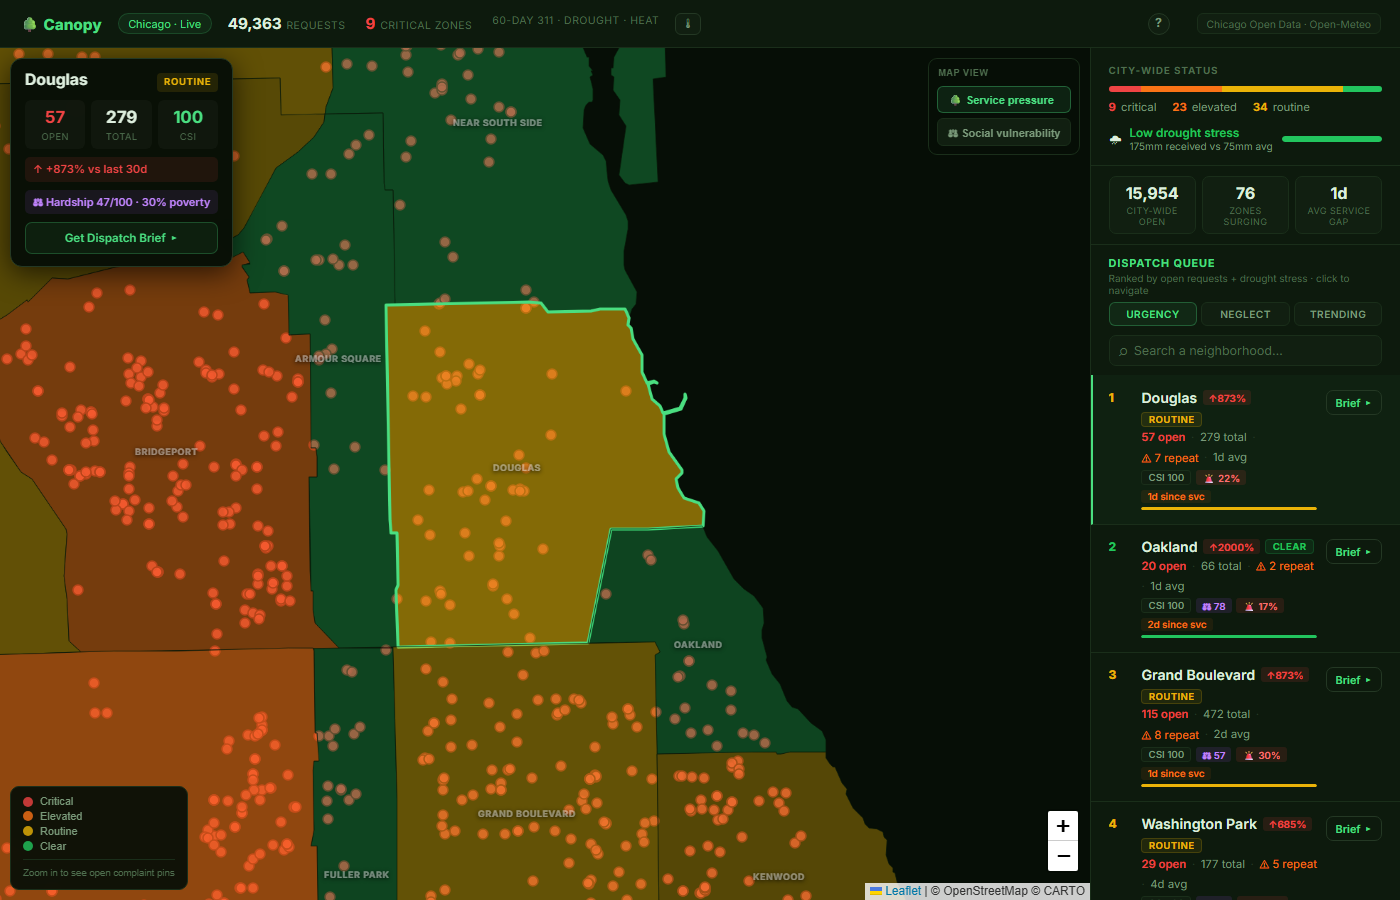This screenshot has height=900, width=1400.
Task: Expand Get Dispatch Brief for Douglas
Action: [121, 238]
